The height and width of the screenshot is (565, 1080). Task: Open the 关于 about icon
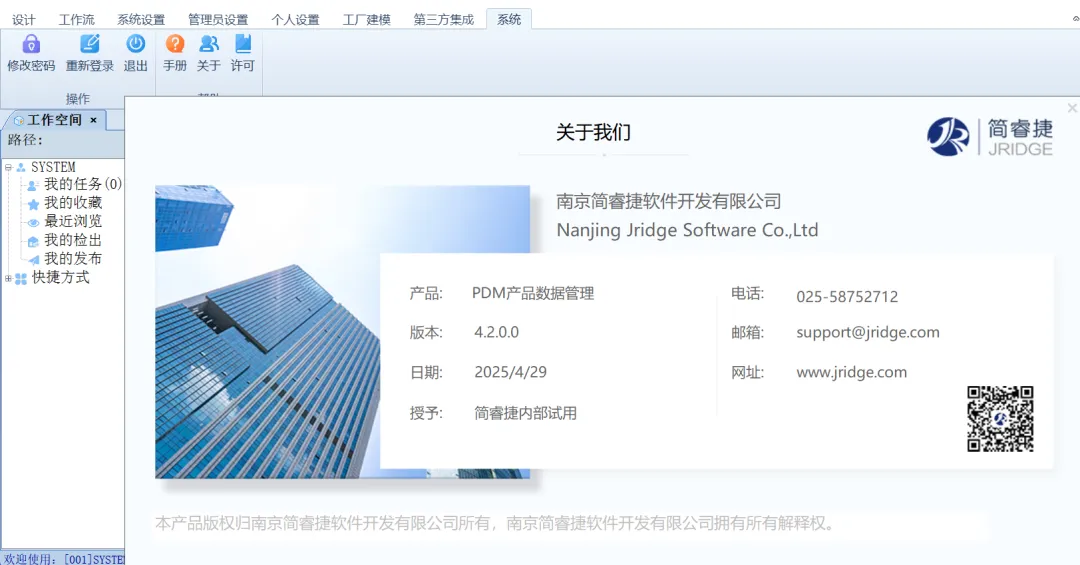[209, 44]
